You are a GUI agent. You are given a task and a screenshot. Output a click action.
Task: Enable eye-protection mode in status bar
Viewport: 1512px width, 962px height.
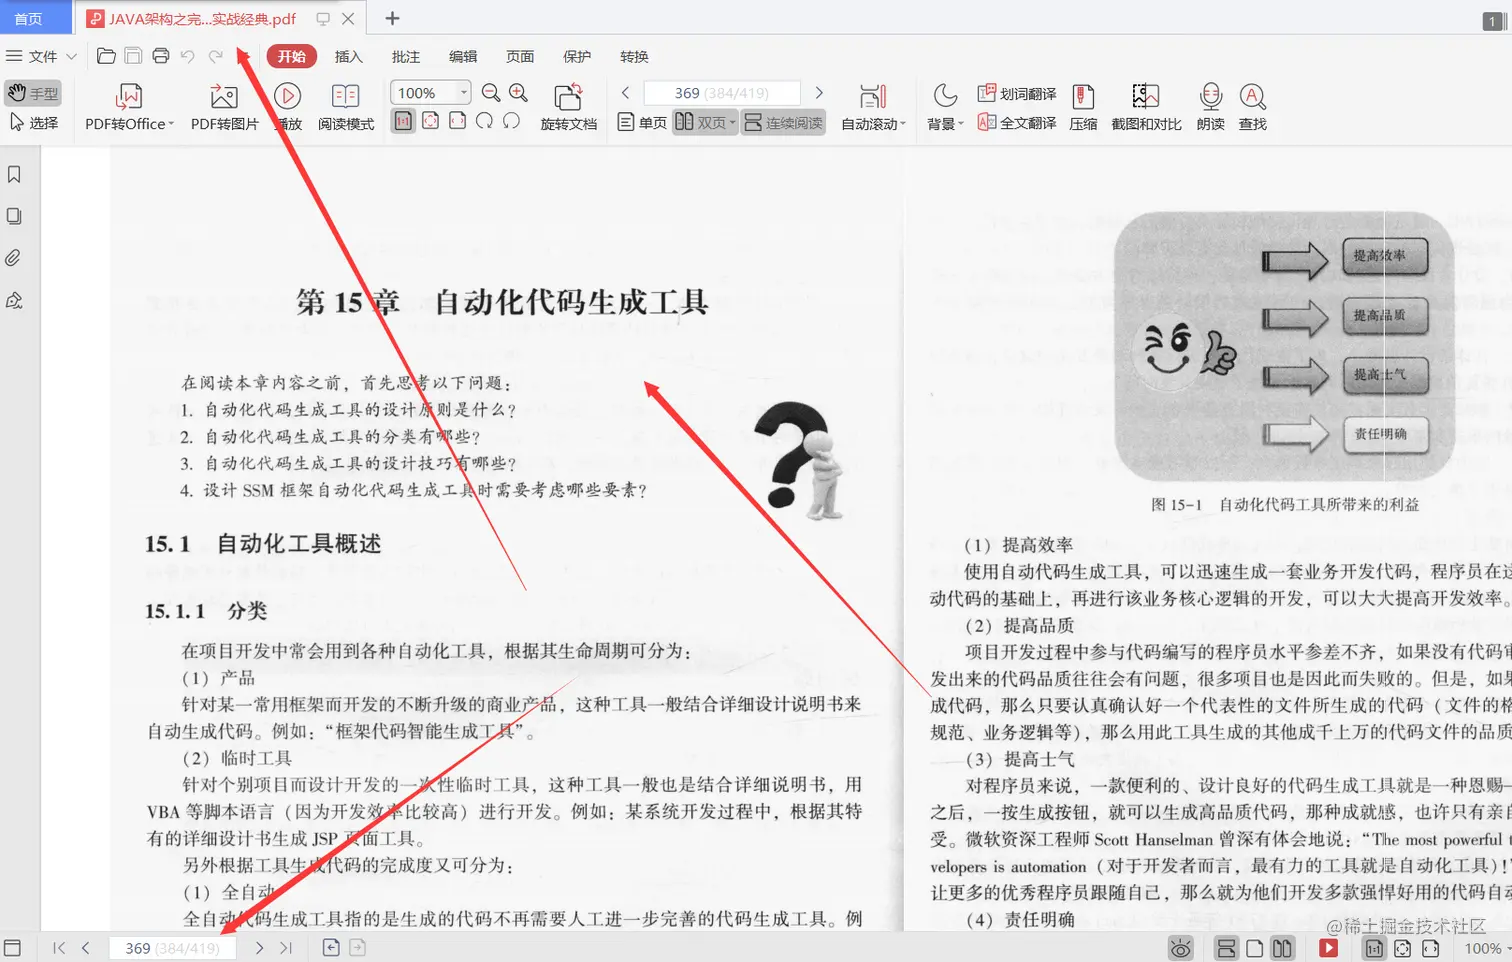1181,948
